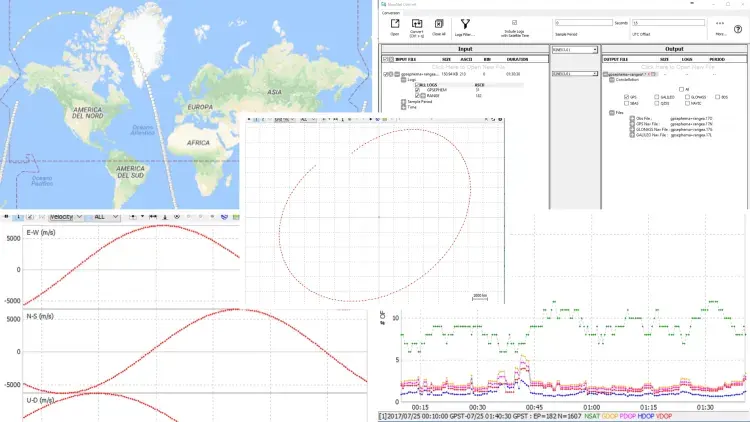Enable the BDS constellation checkbox
Image resolution: width=750 pixels, height=422 pixels.
pos(717,97)
